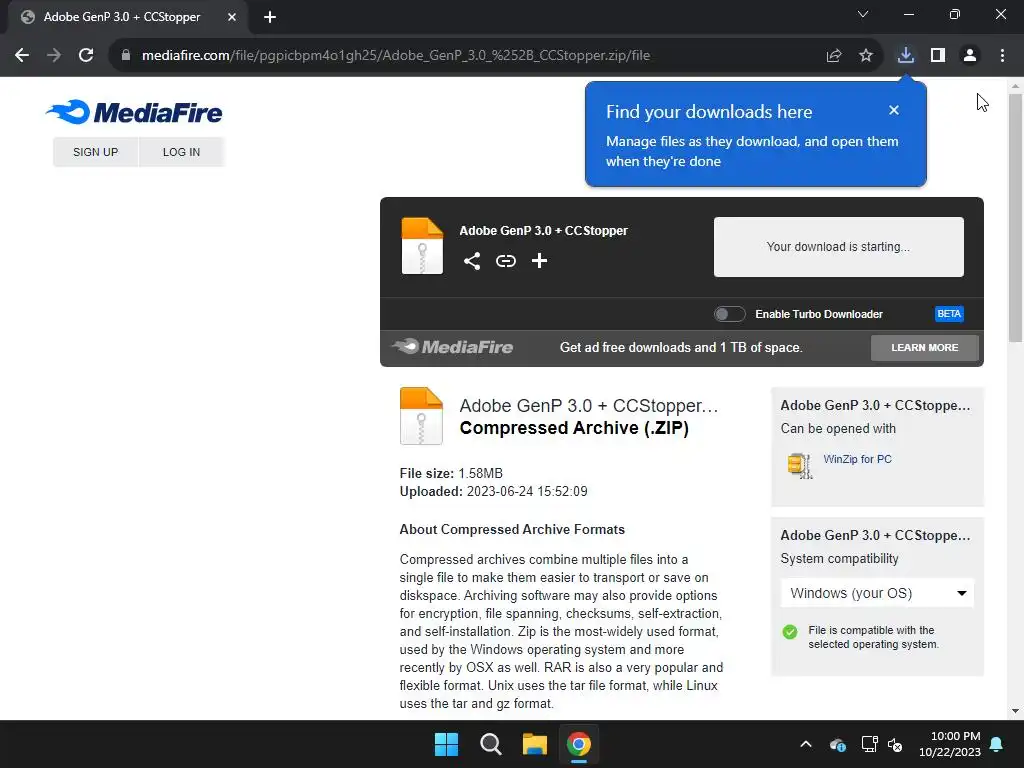Open the tab search chevron

863,14
